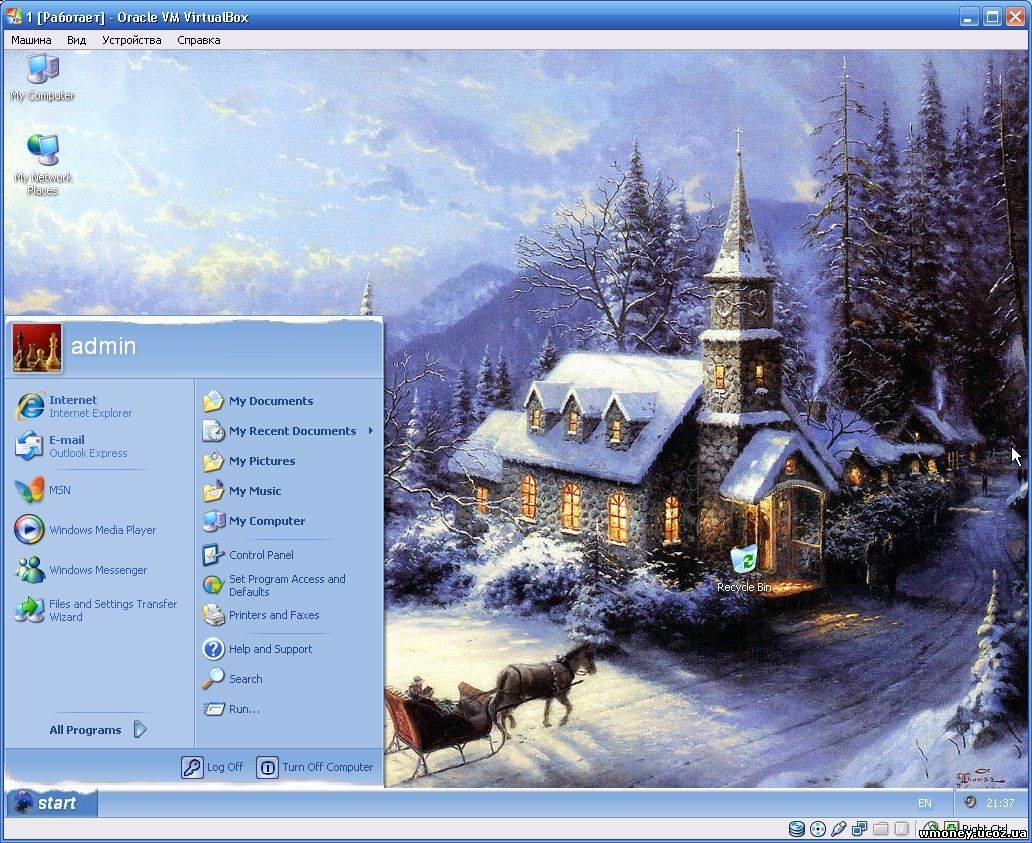
Task: Open the Control Panel icon
Action: 213,555
